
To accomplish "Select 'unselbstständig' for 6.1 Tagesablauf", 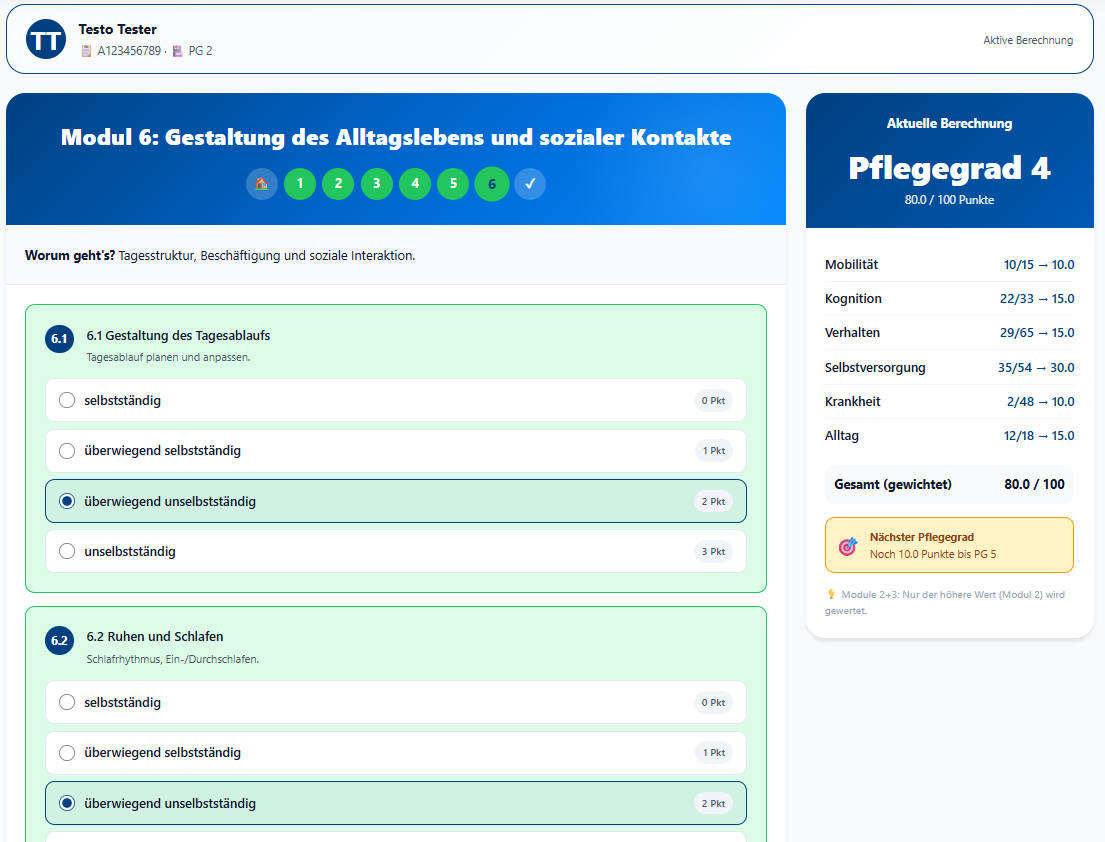I will coord(67,551).
